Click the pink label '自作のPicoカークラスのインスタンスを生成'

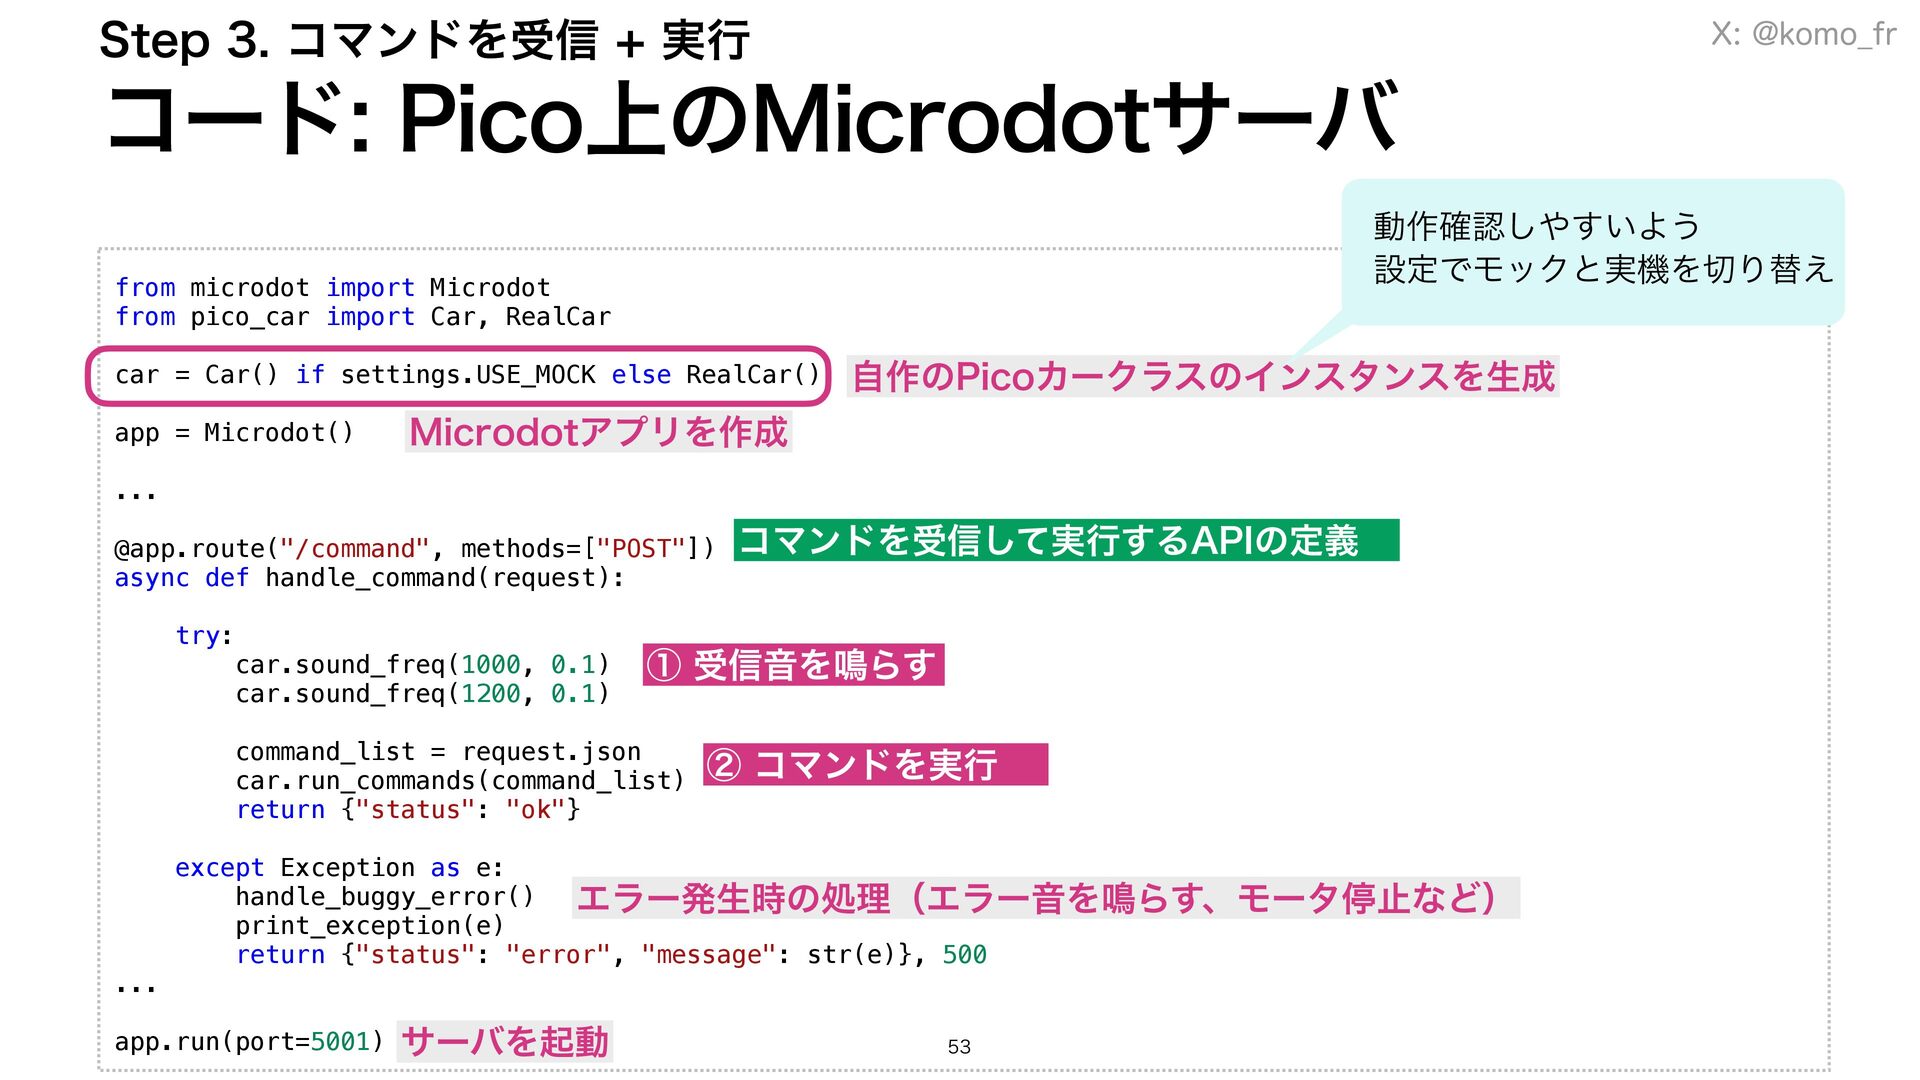click(x=1202, y=377)
